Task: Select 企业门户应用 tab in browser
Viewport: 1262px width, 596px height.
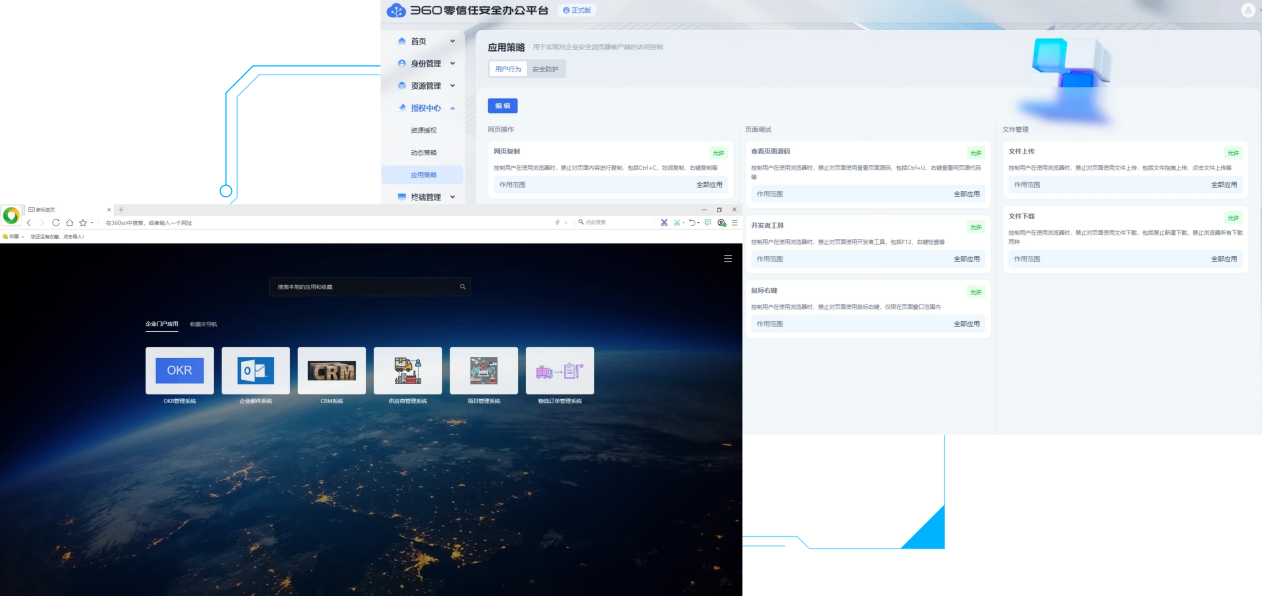Action: tap(162, 324)
